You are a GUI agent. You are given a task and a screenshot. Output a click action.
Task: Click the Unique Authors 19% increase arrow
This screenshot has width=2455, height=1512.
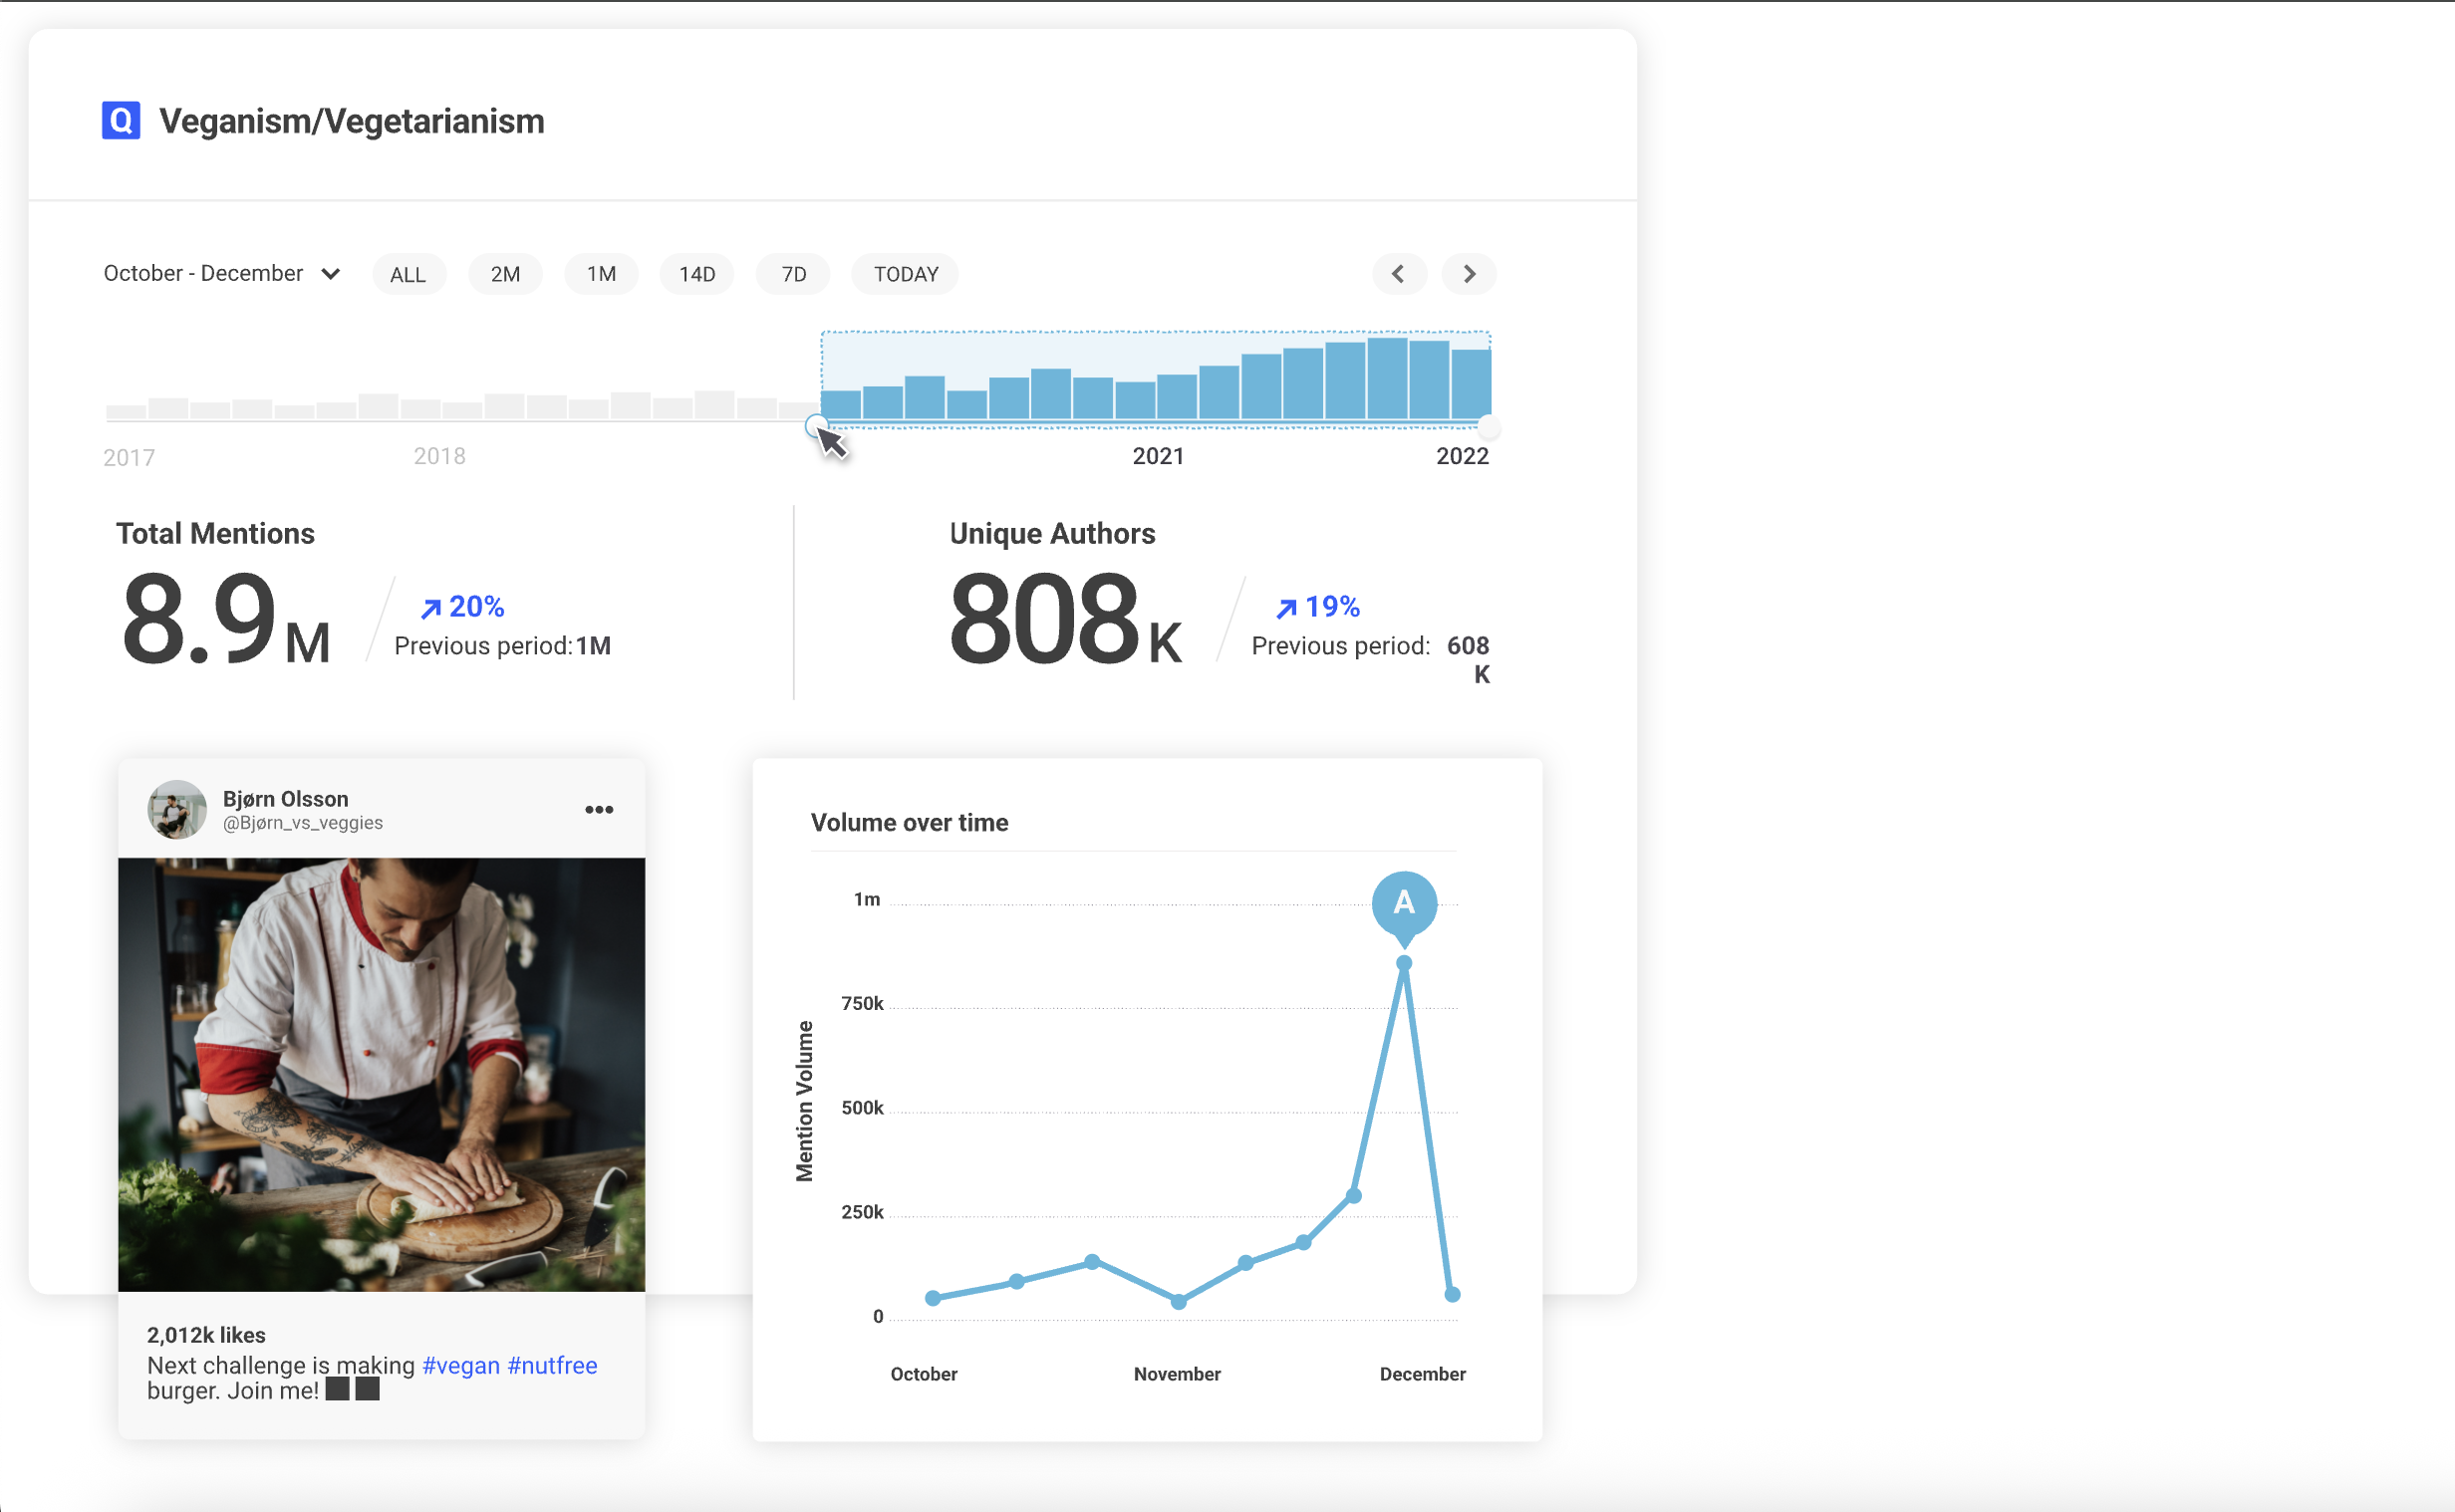(x=1287, y=608)
